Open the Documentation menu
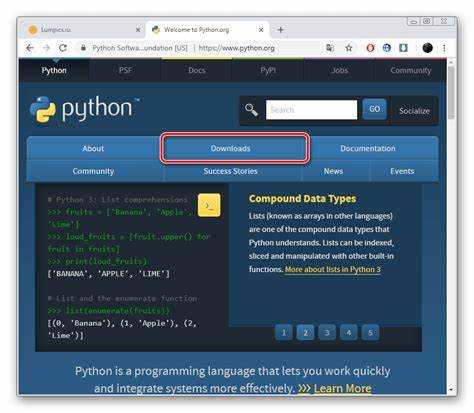 tap(368, 148)
